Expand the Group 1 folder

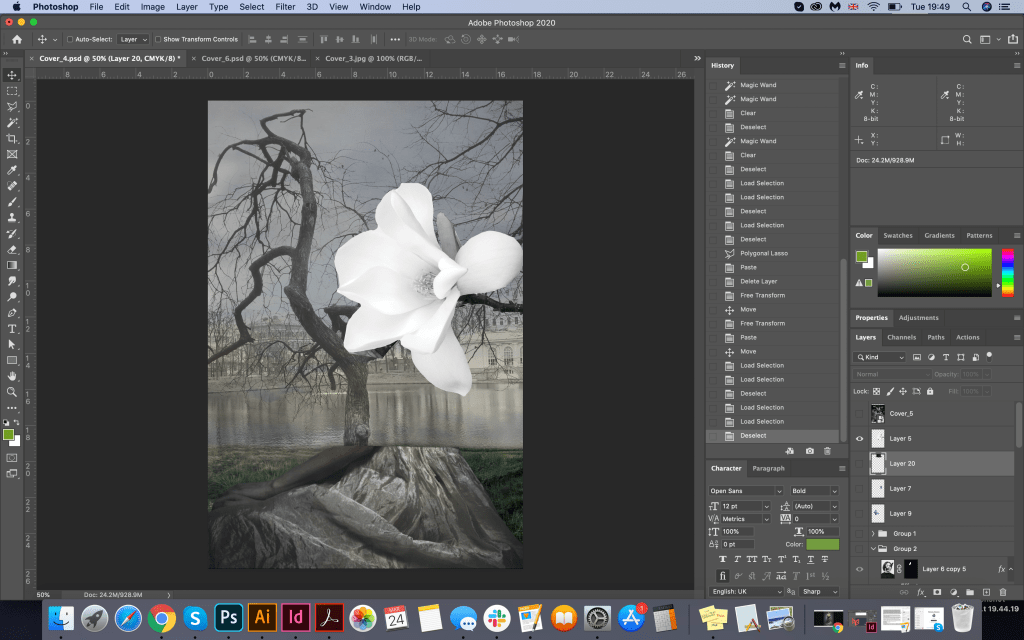click(872, 533)
